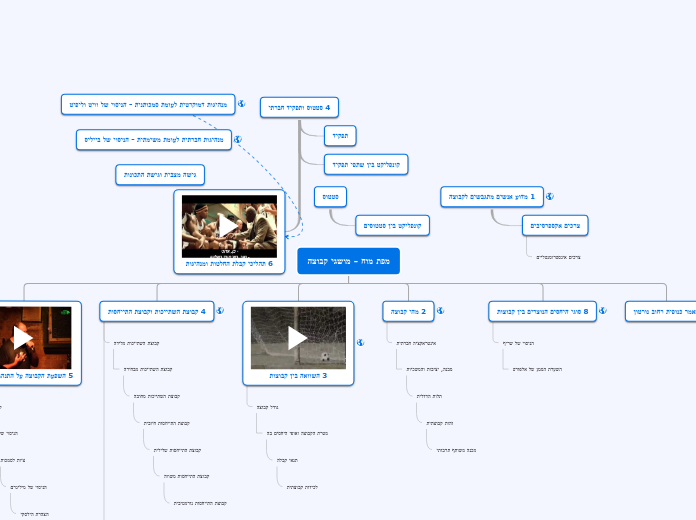
Task: Open globe link beside 4 קבוצת השתייכות node
Action: coord(220,311)
